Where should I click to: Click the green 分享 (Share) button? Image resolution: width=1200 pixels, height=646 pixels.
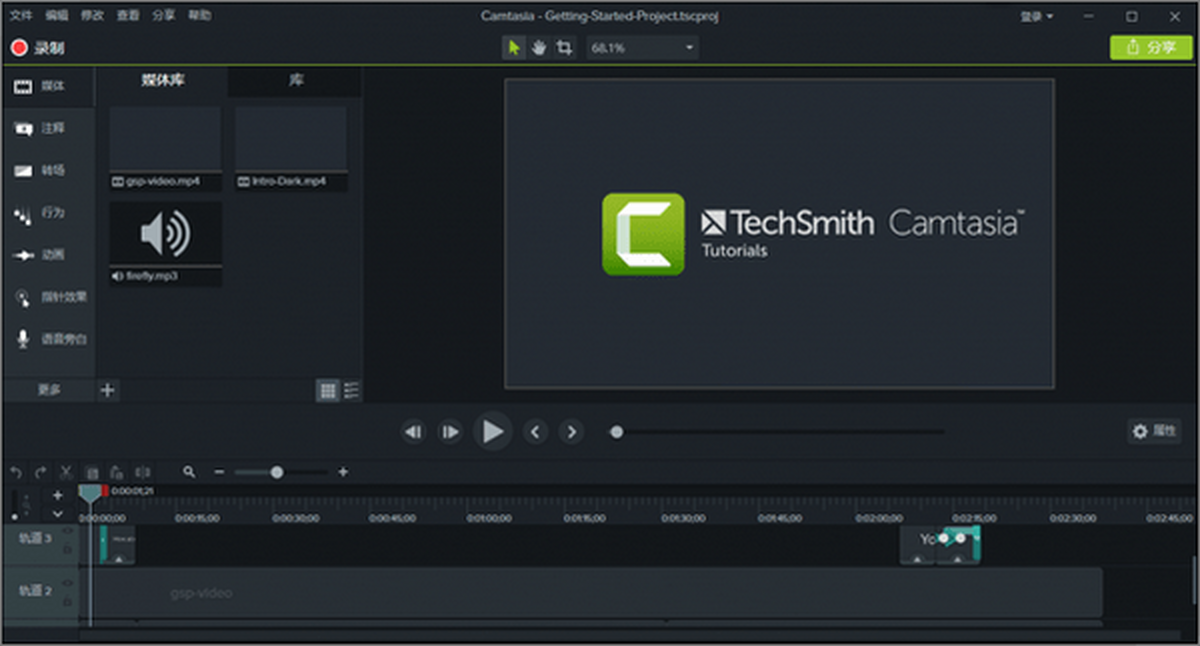[x=1151, y=47]
